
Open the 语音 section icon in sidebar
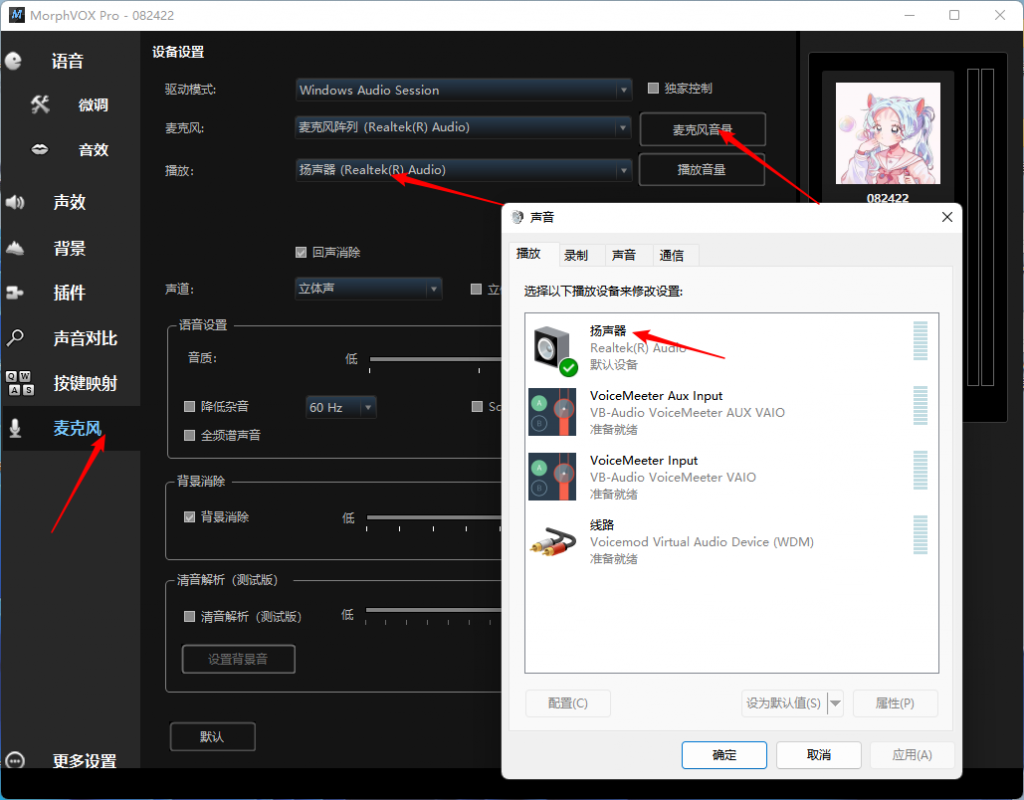14,61
